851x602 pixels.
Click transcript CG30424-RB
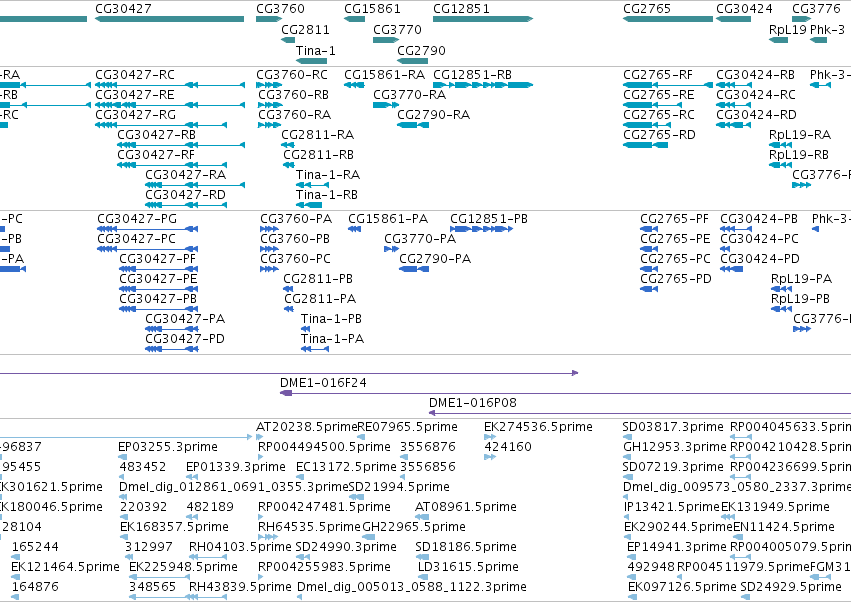pos(755,74)
